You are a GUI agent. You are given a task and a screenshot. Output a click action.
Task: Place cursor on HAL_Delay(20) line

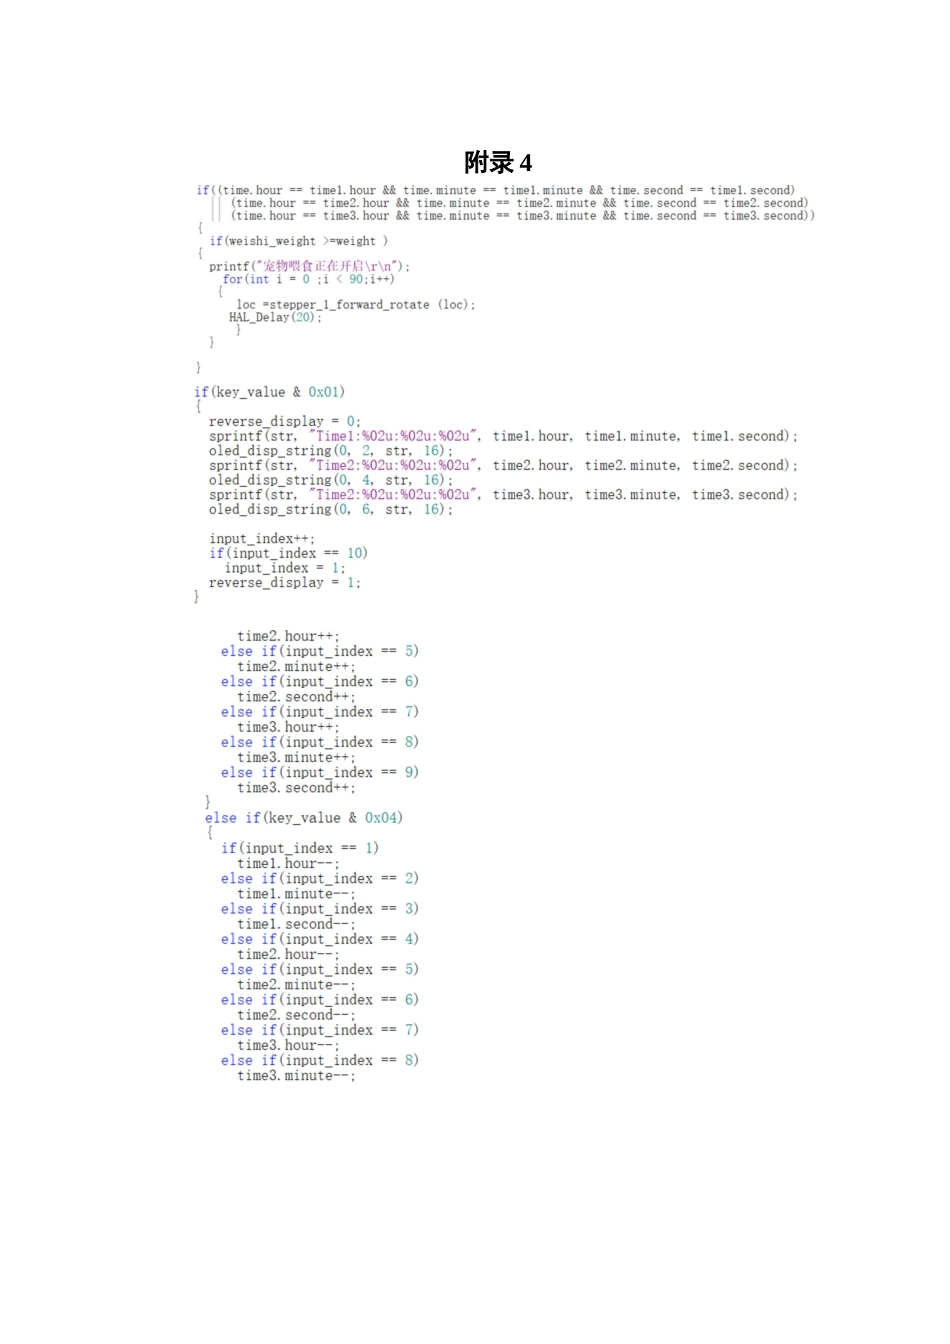pos(275,317)
